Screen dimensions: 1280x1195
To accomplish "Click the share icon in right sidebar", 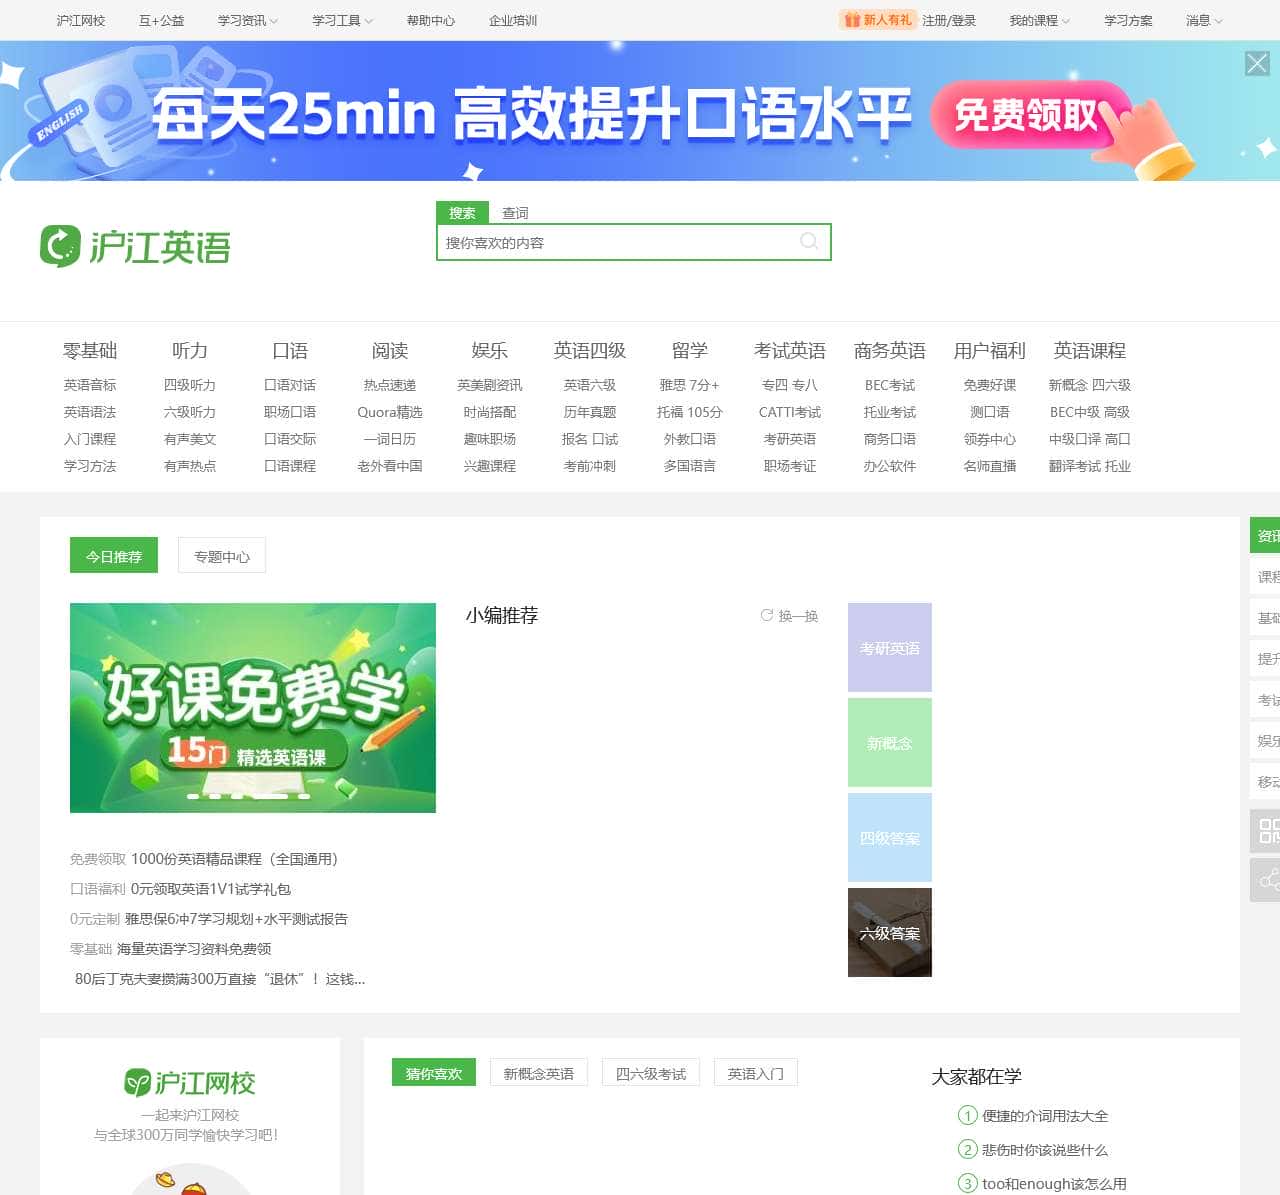I will (x=1268, y=880).
